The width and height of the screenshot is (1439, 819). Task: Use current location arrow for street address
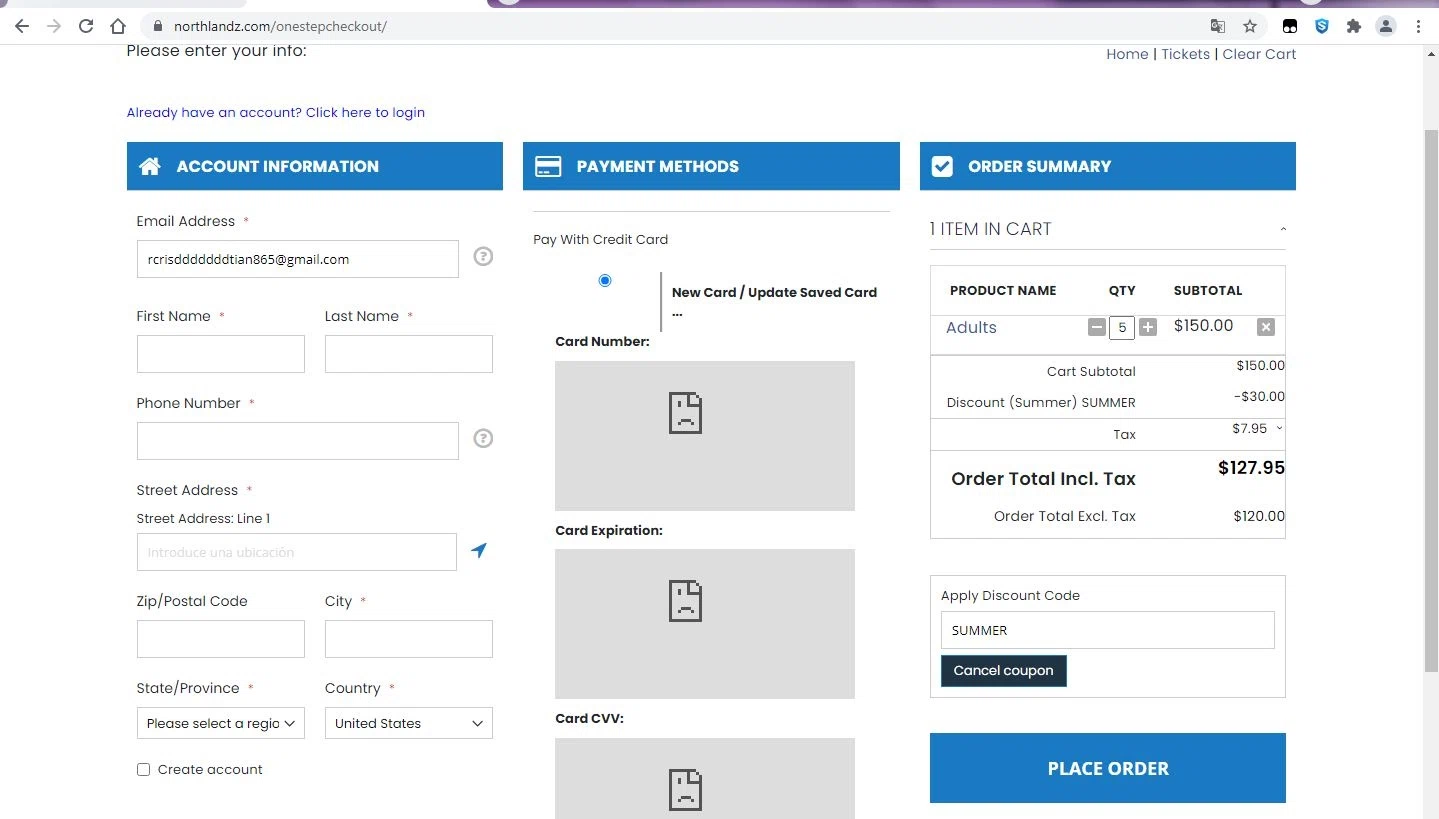tap(479, 551)
